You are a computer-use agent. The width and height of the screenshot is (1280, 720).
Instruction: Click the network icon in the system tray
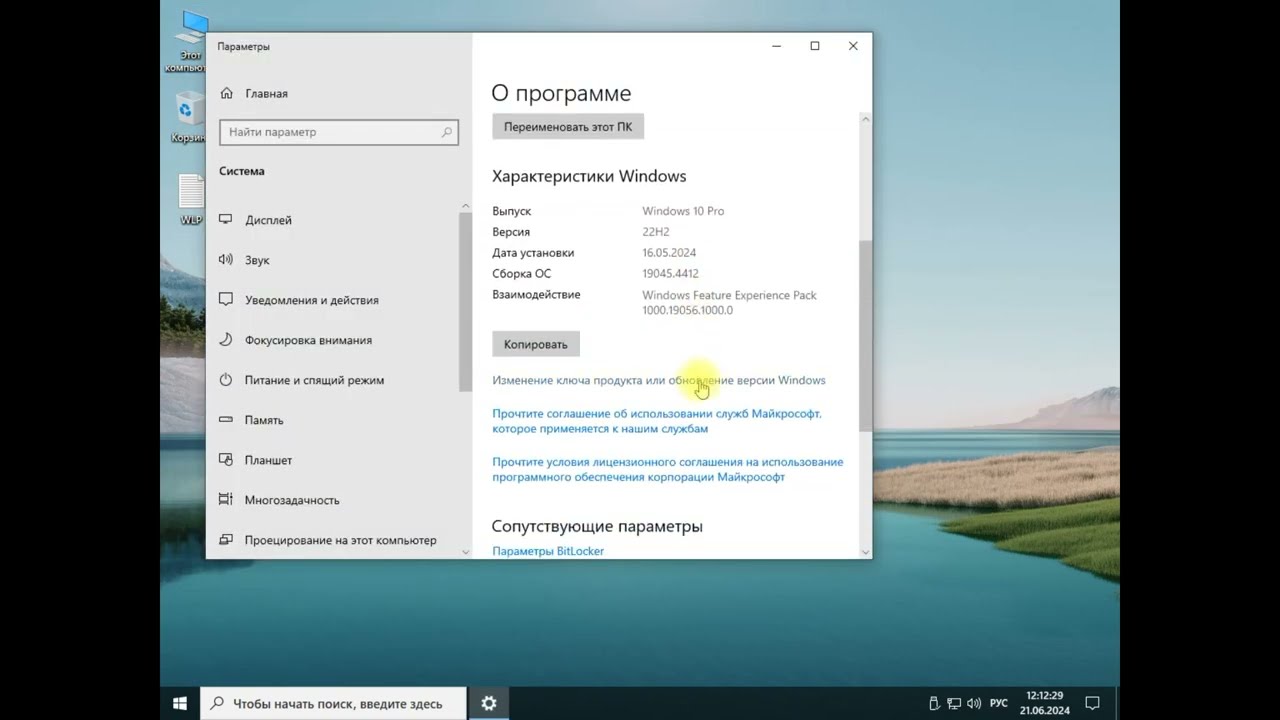pyautogui.click(x=954, y=703)
